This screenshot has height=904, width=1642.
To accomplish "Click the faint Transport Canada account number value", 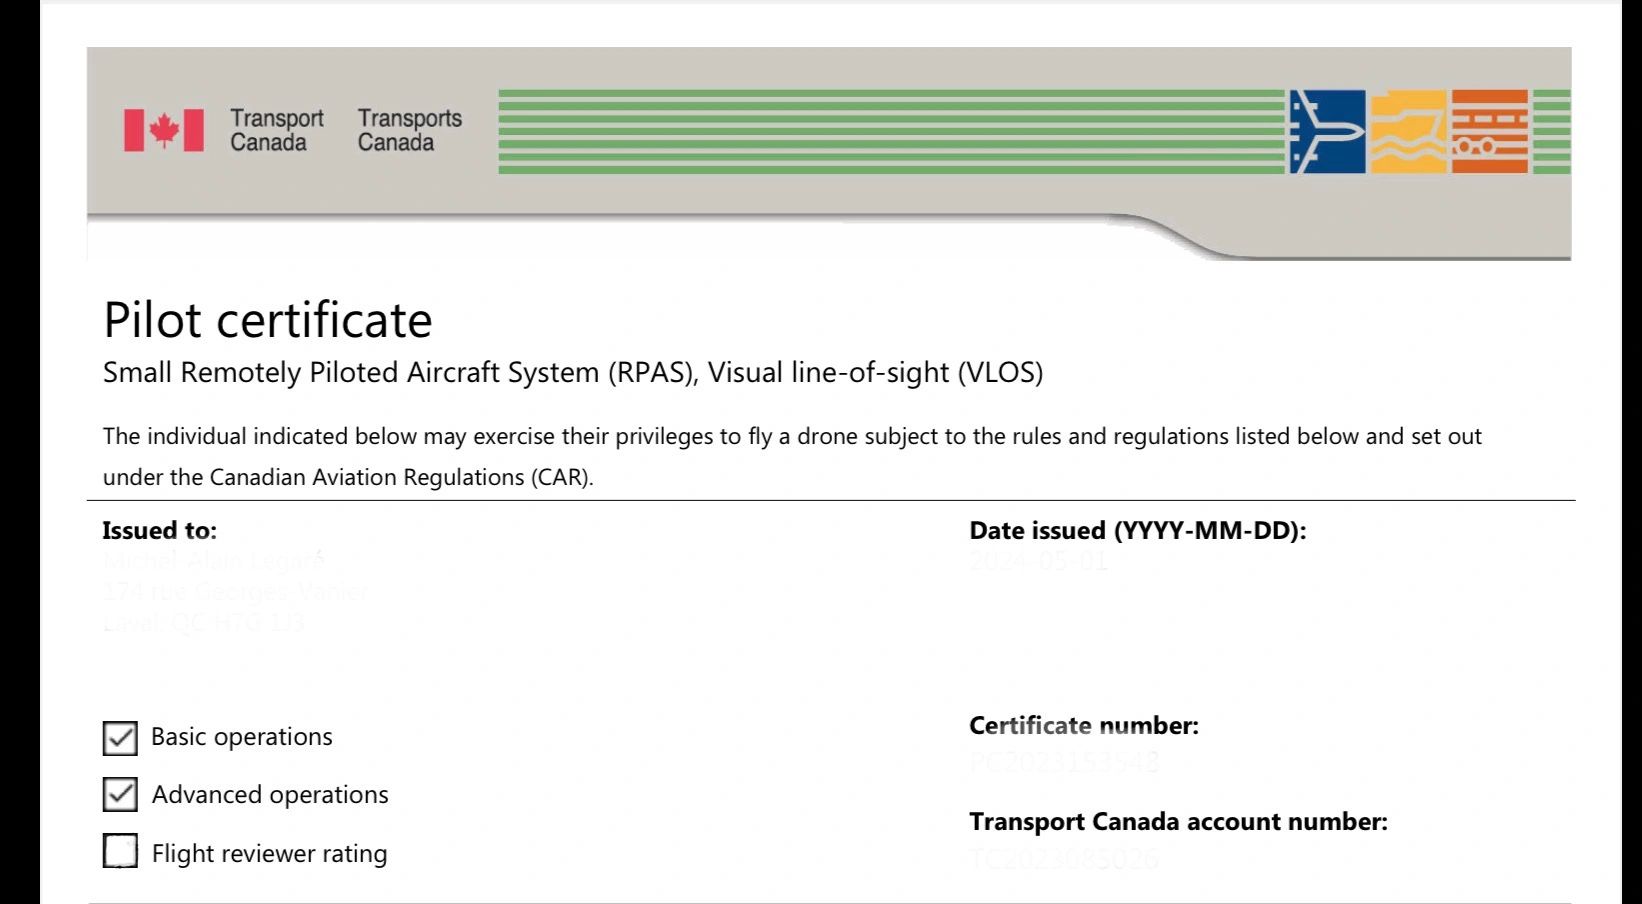I will click(1064, 859).
